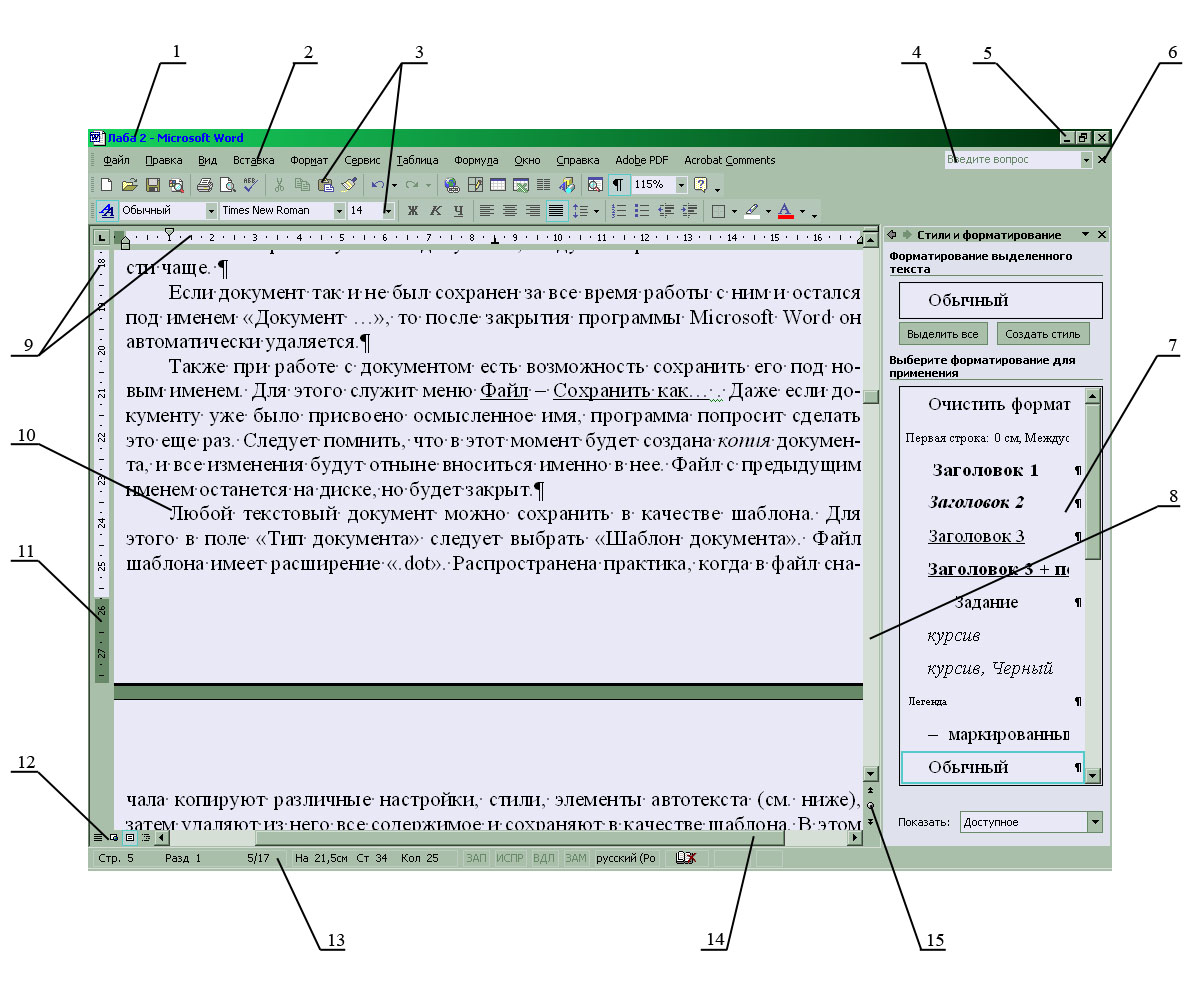Toggle underline (Ч) formatting
Image resolution: width=1200 pixels, height=1000 pixels.
[x=459, y=211]
